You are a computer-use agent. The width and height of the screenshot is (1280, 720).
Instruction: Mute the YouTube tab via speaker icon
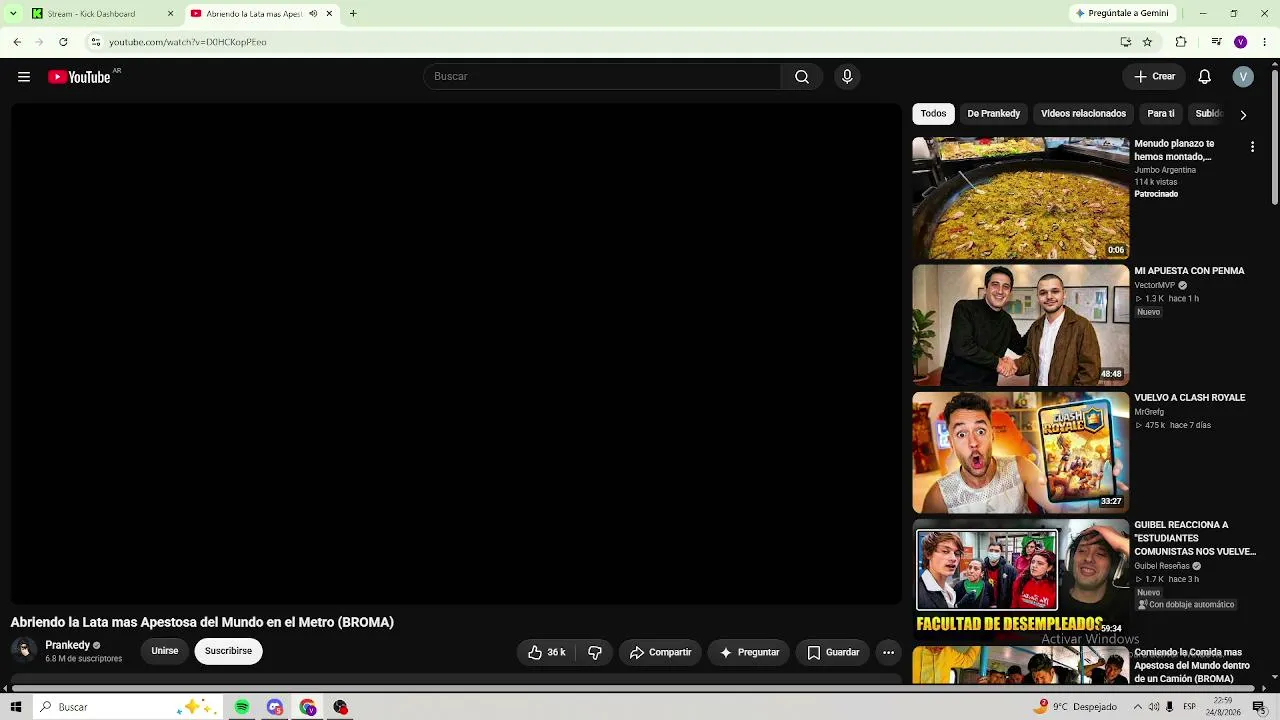pos(313,14)
